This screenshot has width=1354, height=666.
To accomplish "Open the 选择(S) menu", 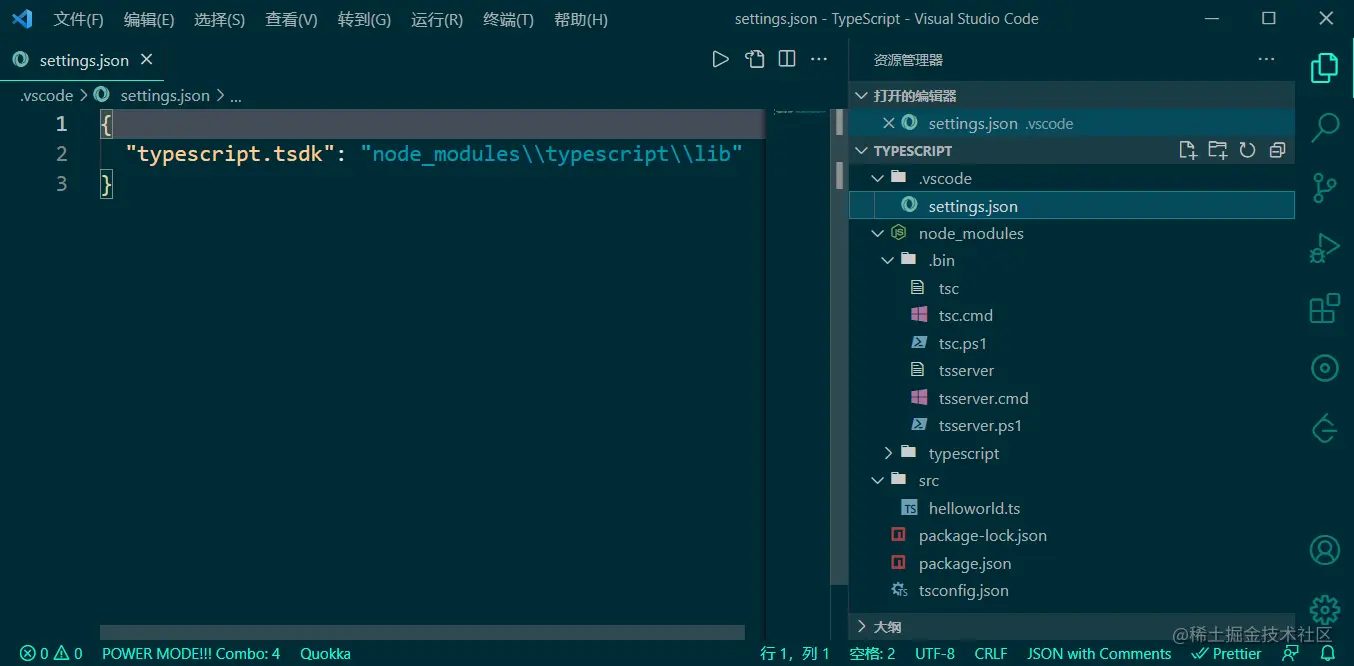I will (x=220, y=19).
